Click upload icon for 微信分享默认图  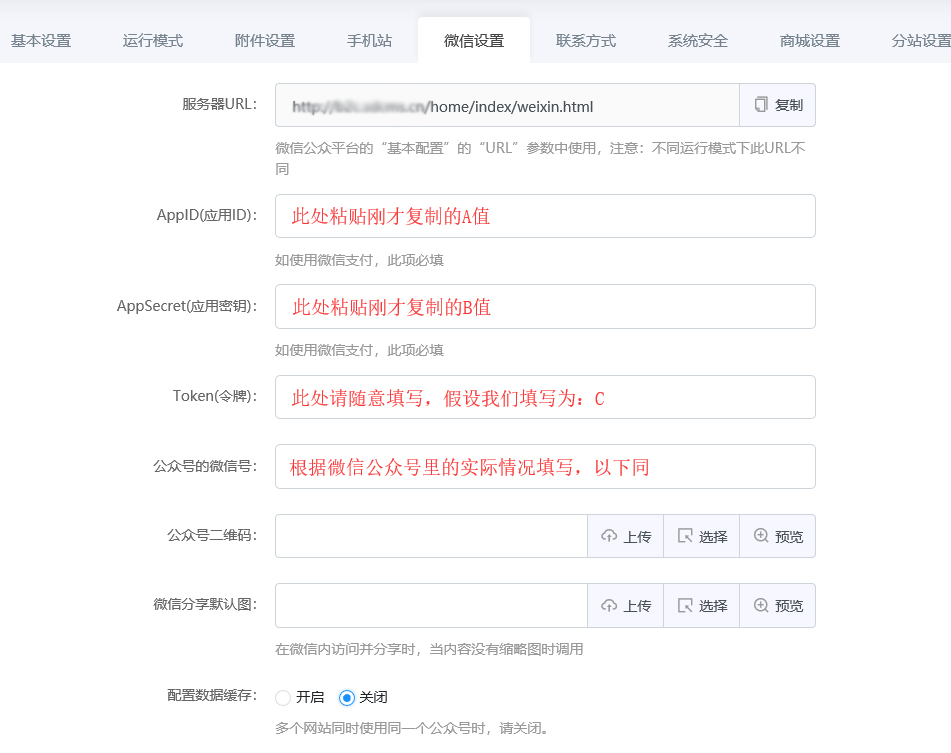pyautogui.click(x=609, y=605)
